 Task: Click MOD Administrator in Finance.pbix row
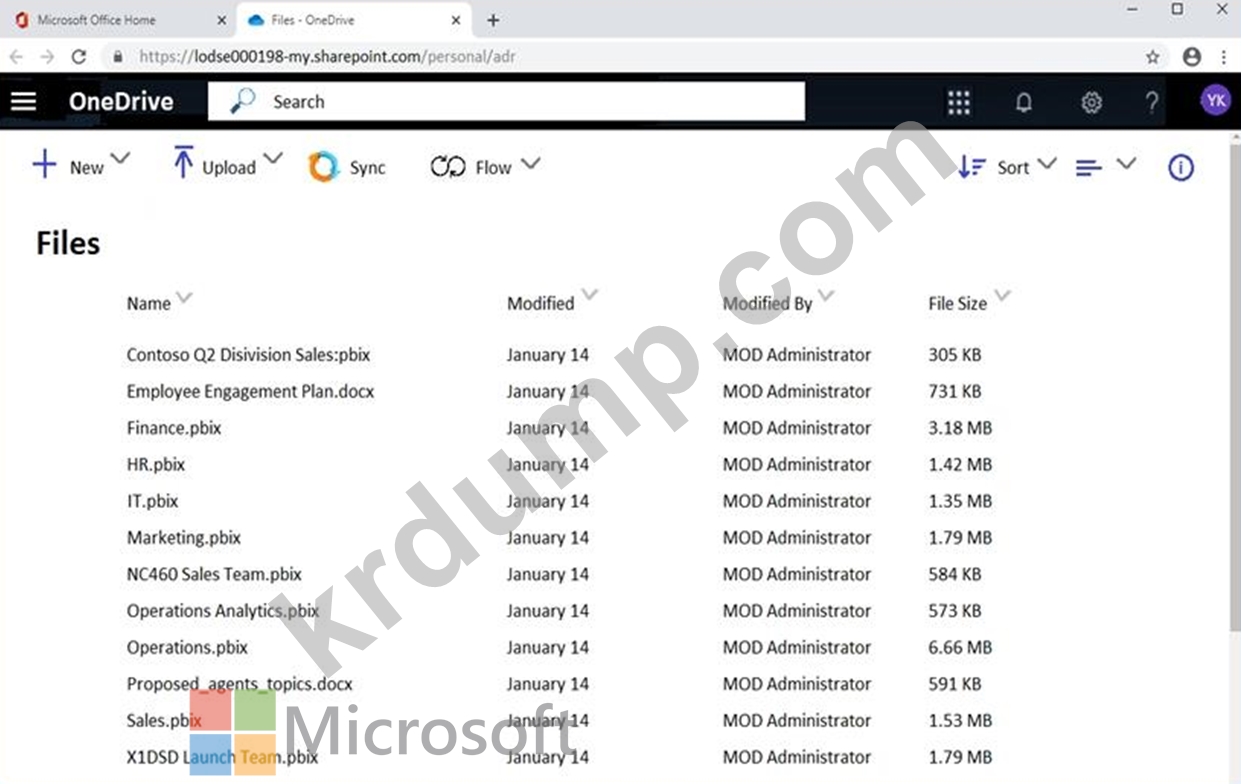point(797,428)
